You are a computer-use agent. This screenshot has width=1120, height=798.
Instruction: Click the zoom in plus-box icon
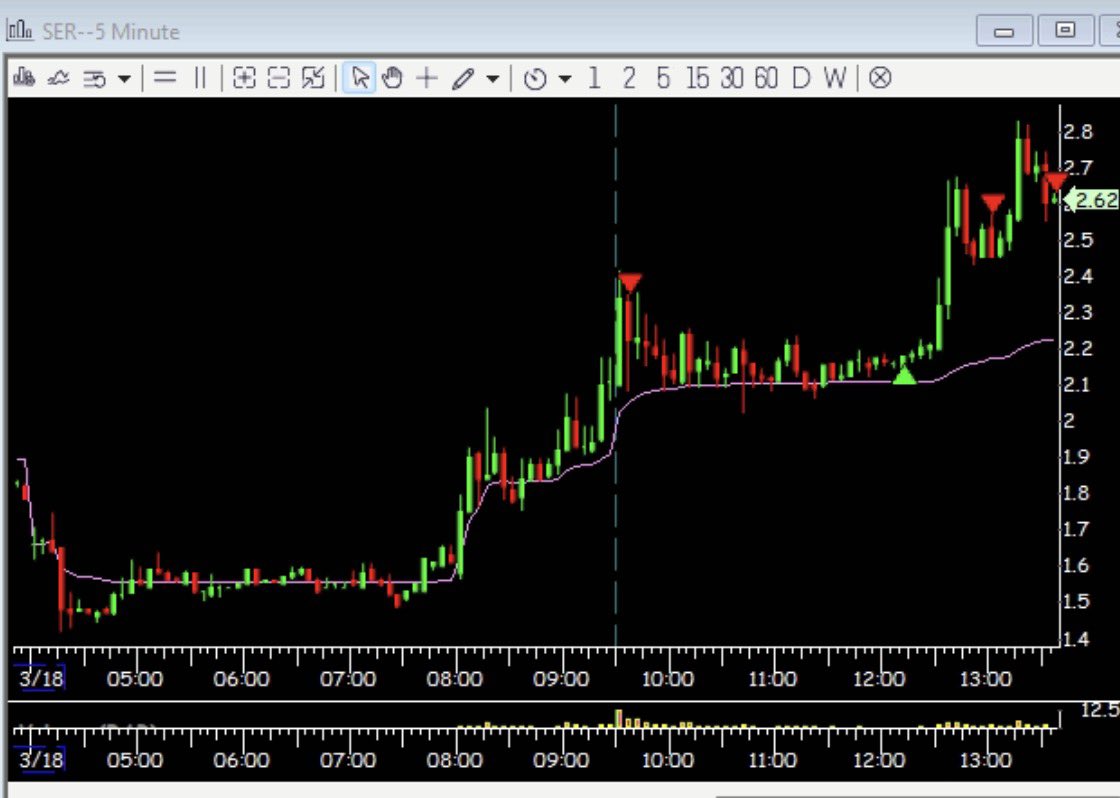(x=244, y=77)
